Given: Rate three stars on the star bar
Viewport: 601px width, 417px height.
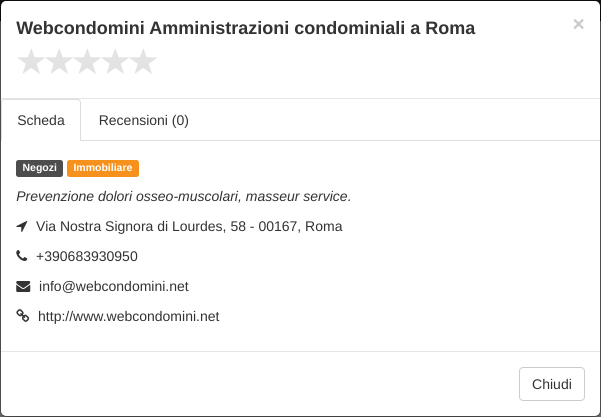Looking at the screenshot, I should pos(87,62).
